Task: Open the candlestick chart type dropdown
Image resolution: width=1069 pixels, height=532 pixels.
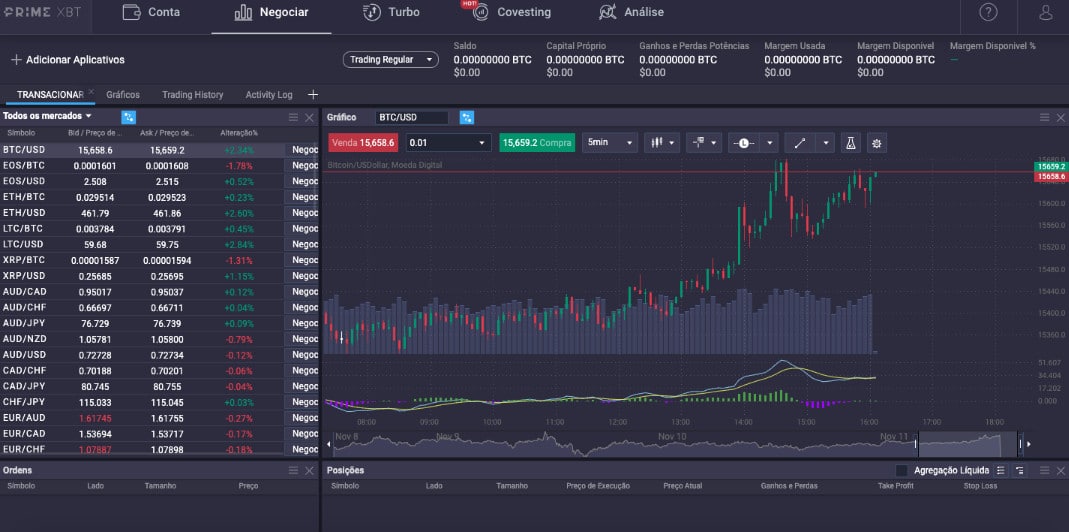Action: 662,143
